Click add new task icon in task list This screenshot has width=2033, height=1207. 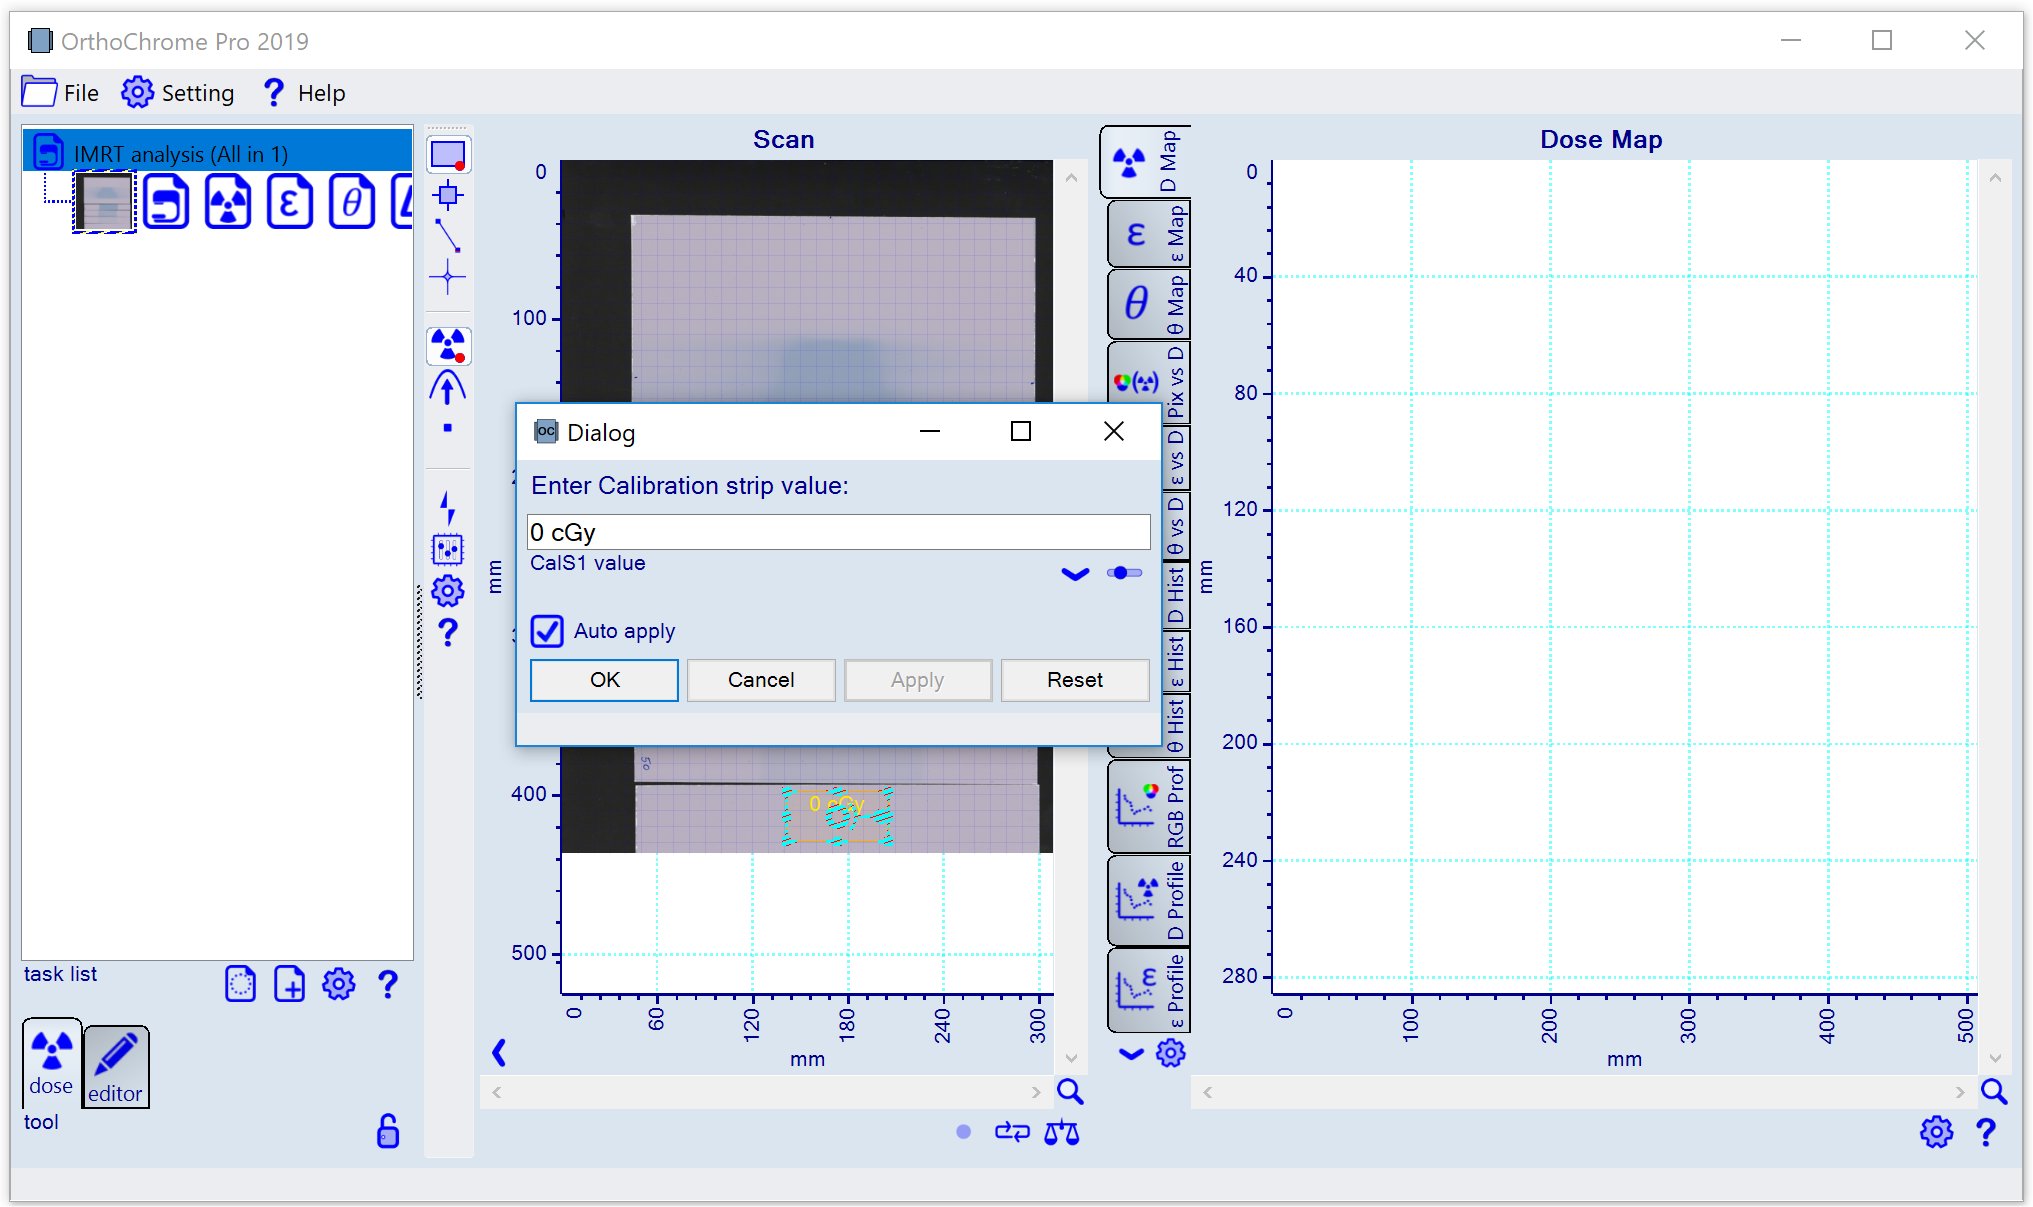pos(289,984)
